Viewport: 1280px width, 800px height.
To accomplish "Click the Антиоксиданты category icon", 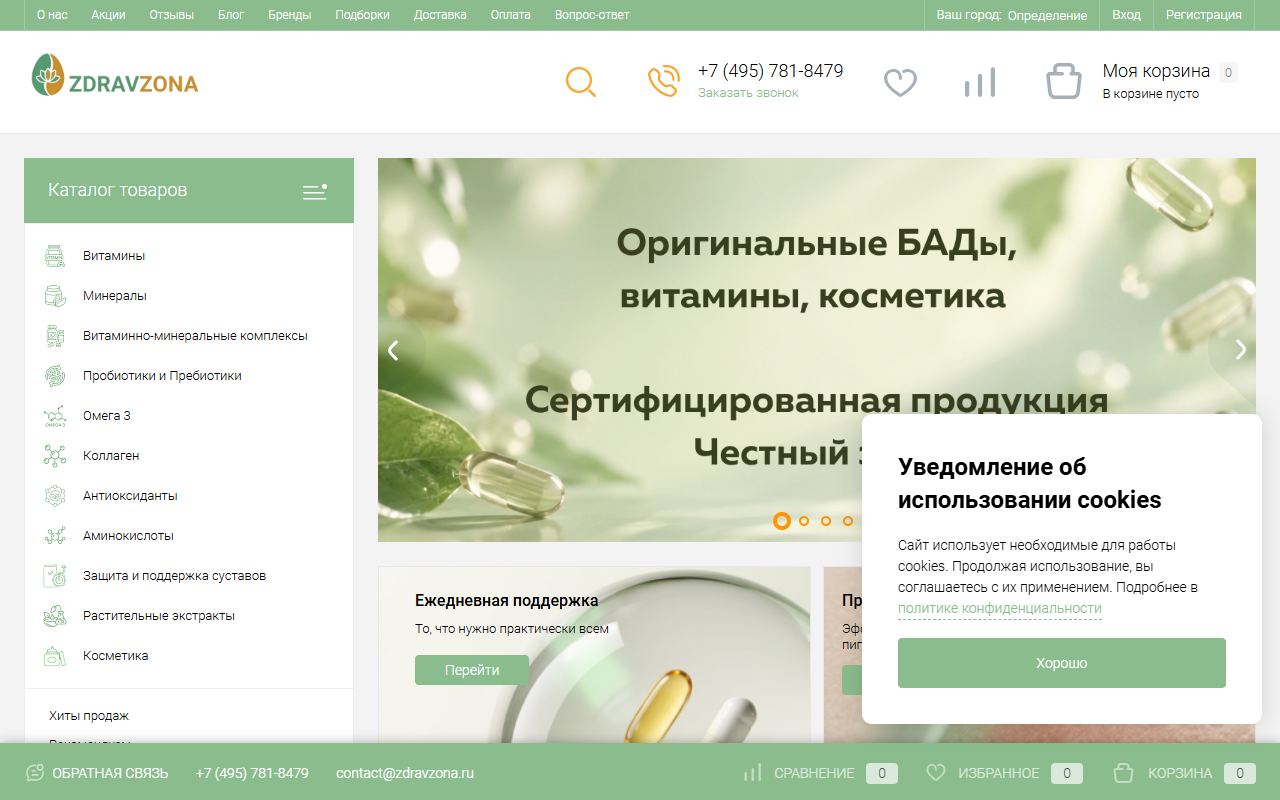I will (x=55, y=496).
